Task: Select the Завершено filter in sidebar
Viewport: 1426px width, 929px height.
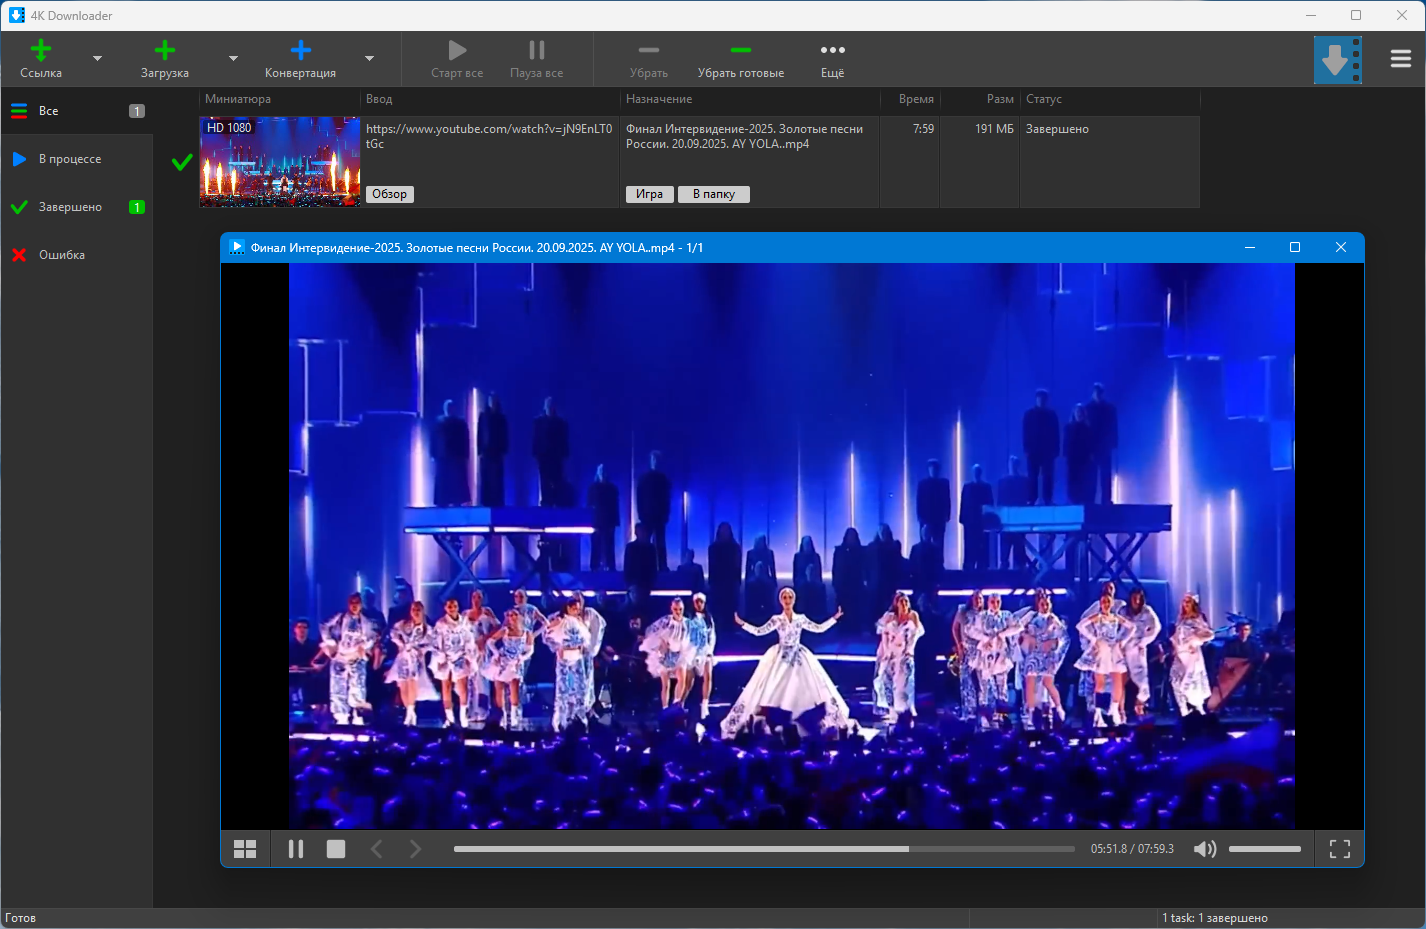Action: (x=70, y=207)
